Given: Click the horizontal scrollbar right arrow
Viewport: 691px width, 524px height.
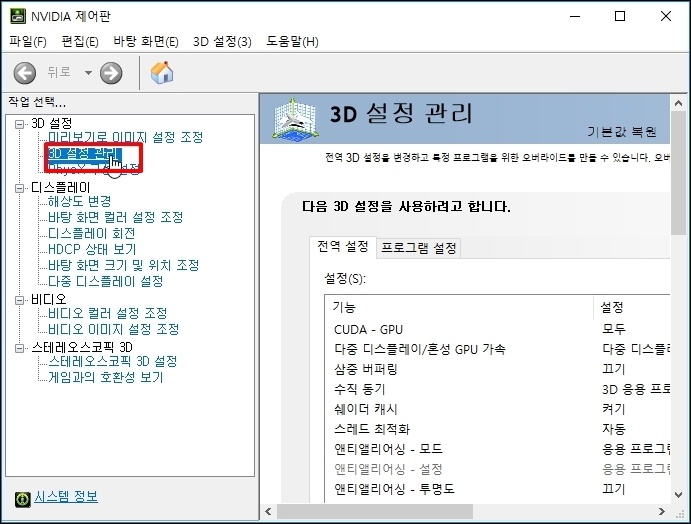Looking at the screenshot, I should 661,512.
